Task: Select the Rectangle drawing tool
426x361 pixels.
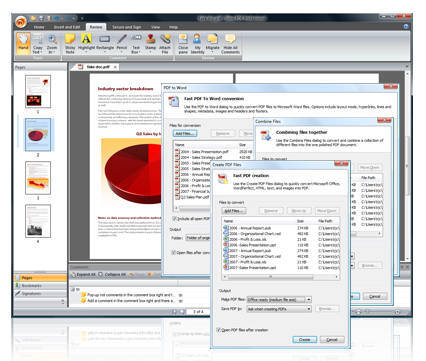Action: (105, 42)
